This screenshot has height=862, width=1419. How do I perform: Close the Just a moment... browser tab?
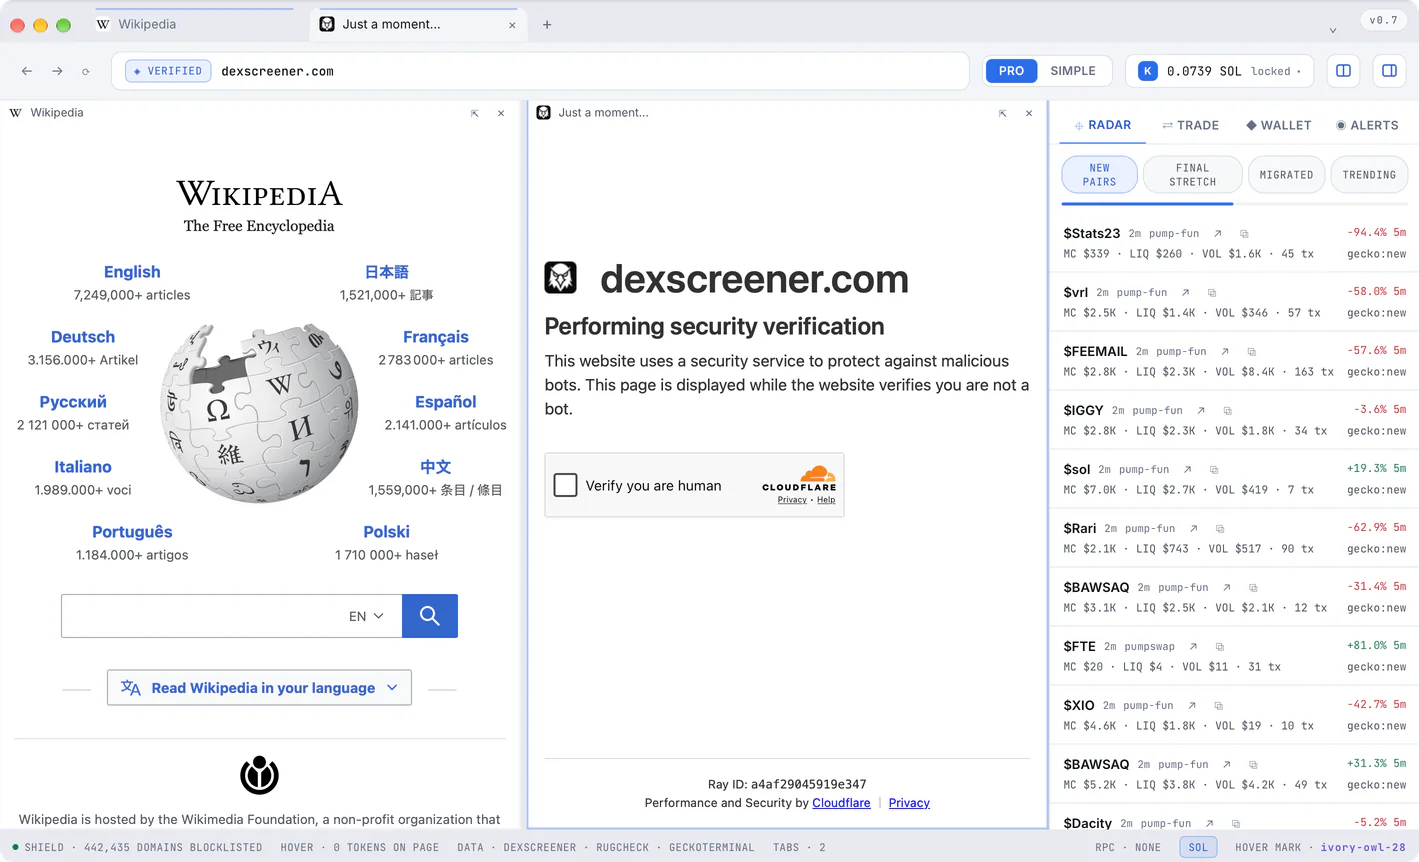pos(512,25)
